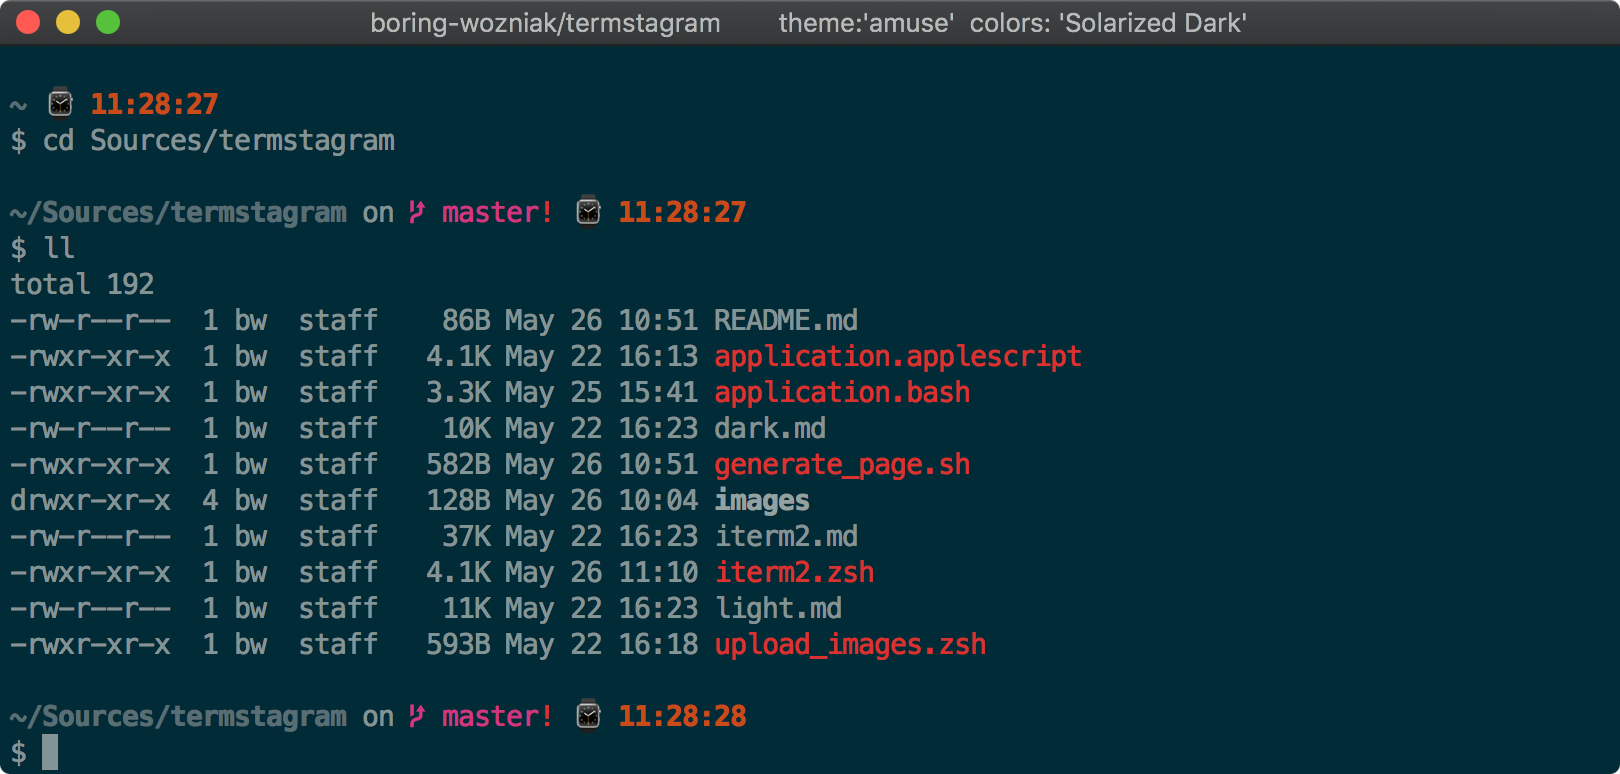Select the light.md file entry

777,608
